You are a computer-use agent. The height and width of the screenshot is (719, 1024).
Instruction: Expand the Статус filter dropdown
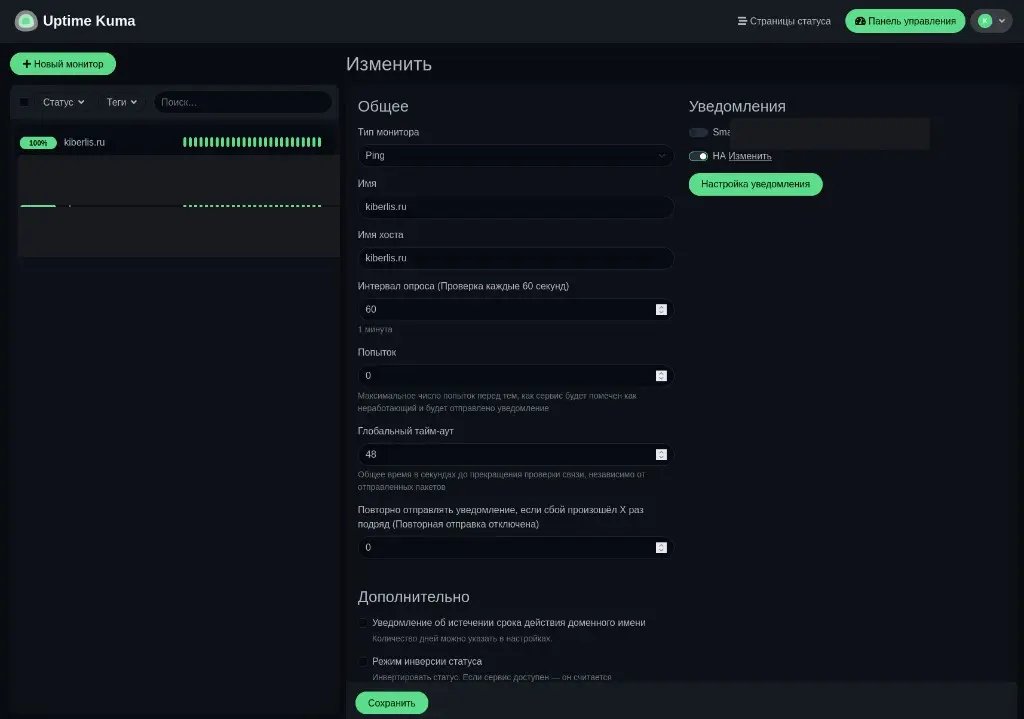(x=63, y=102)
